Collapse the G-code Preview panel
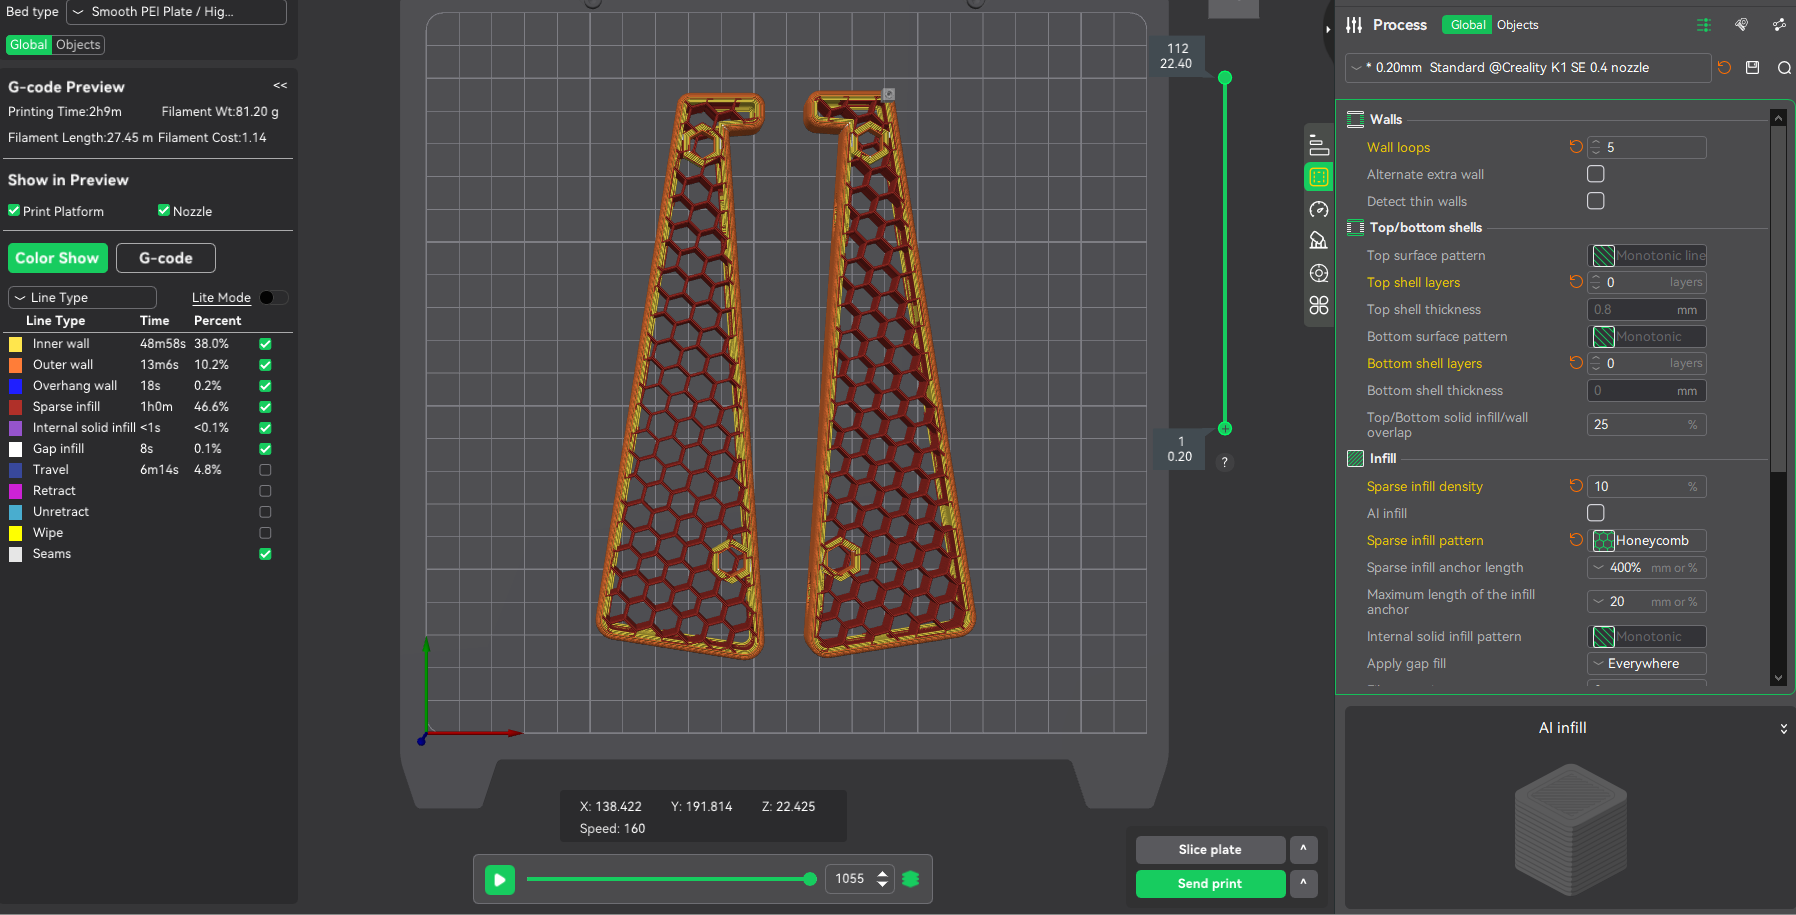The height and width of the screenshot is (915, 1796). (280, 86)
